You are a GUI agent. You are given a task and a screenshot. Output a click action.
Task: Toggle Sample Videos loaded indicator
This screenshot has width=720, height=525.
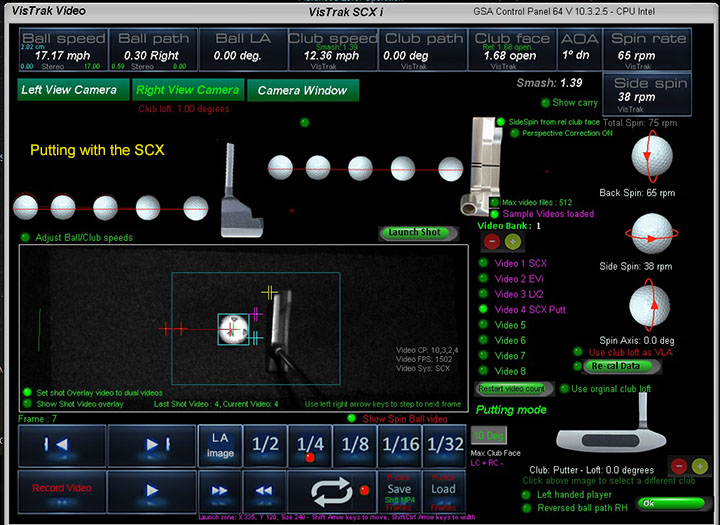494,214
